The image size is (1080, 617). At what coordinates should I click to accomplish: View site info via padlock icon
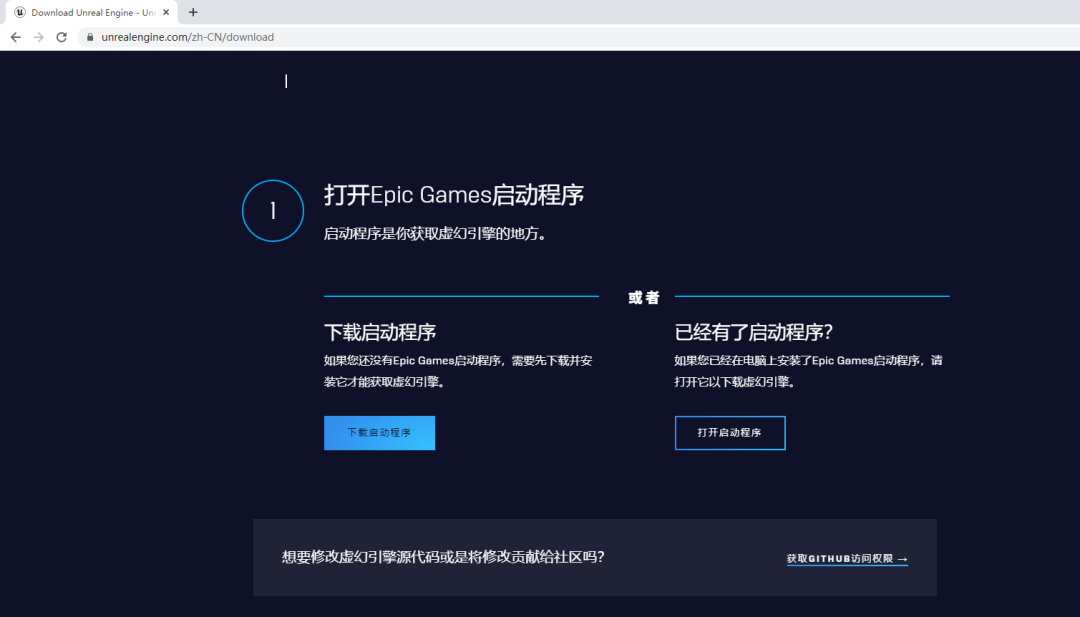click(x=90, y=37)
